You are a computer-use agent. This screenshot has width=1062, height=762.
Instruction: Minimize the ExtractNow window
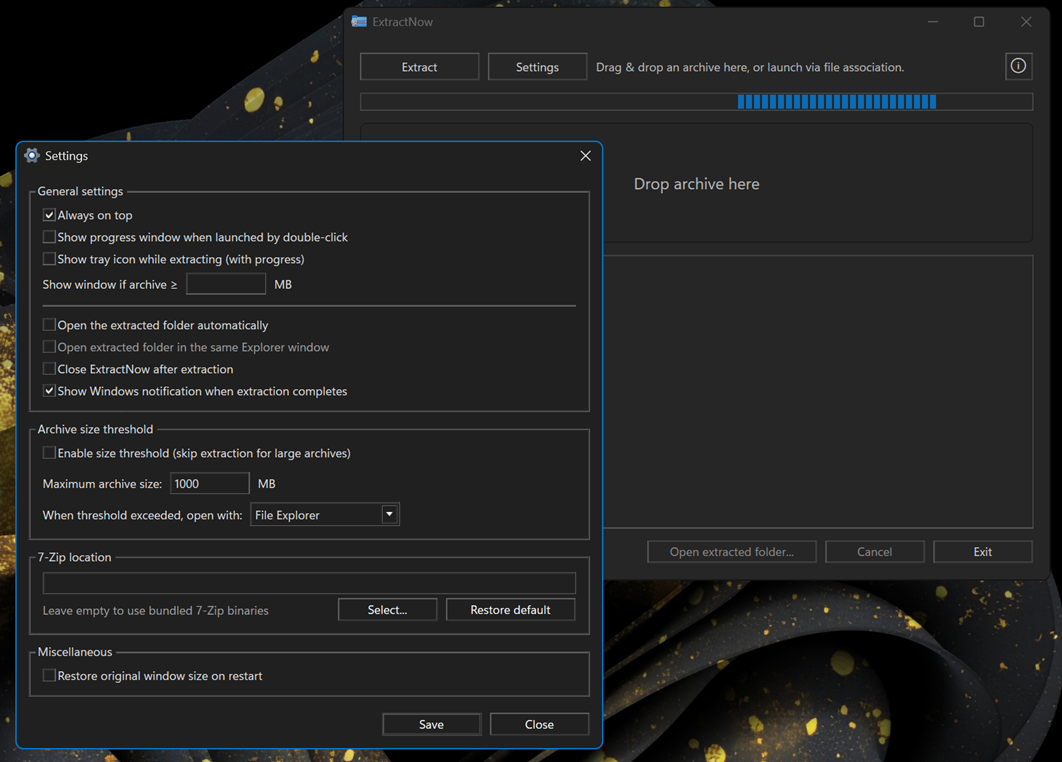pyautogui.click(x=933, y=22)
